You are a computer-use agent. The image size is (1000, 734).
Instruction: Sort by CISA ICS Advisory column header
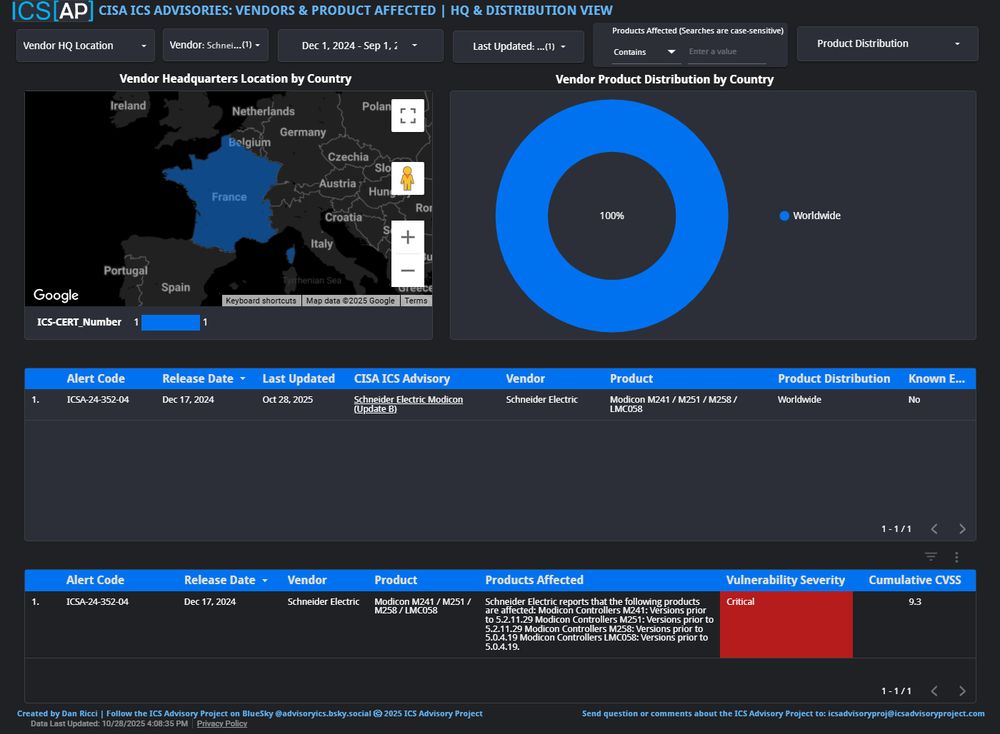pyautogui.click(x=402, y=379)
